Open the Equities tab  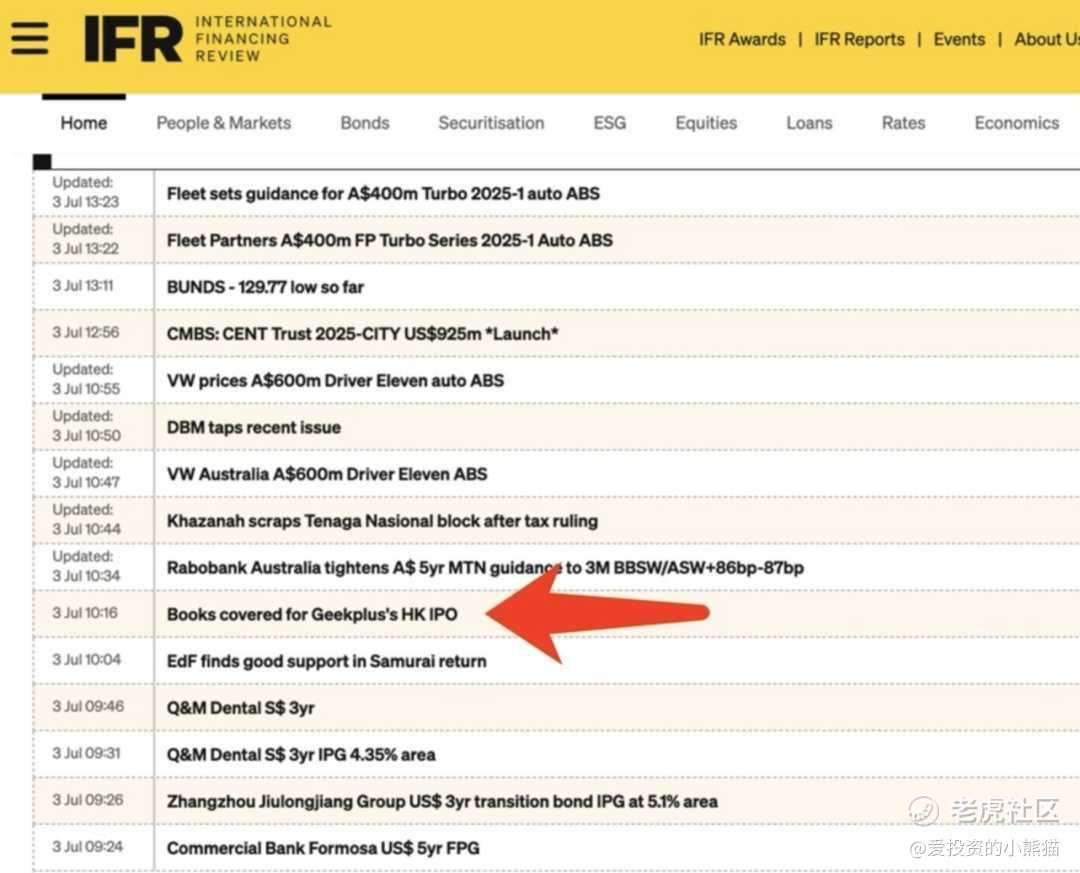pos(706,123)
